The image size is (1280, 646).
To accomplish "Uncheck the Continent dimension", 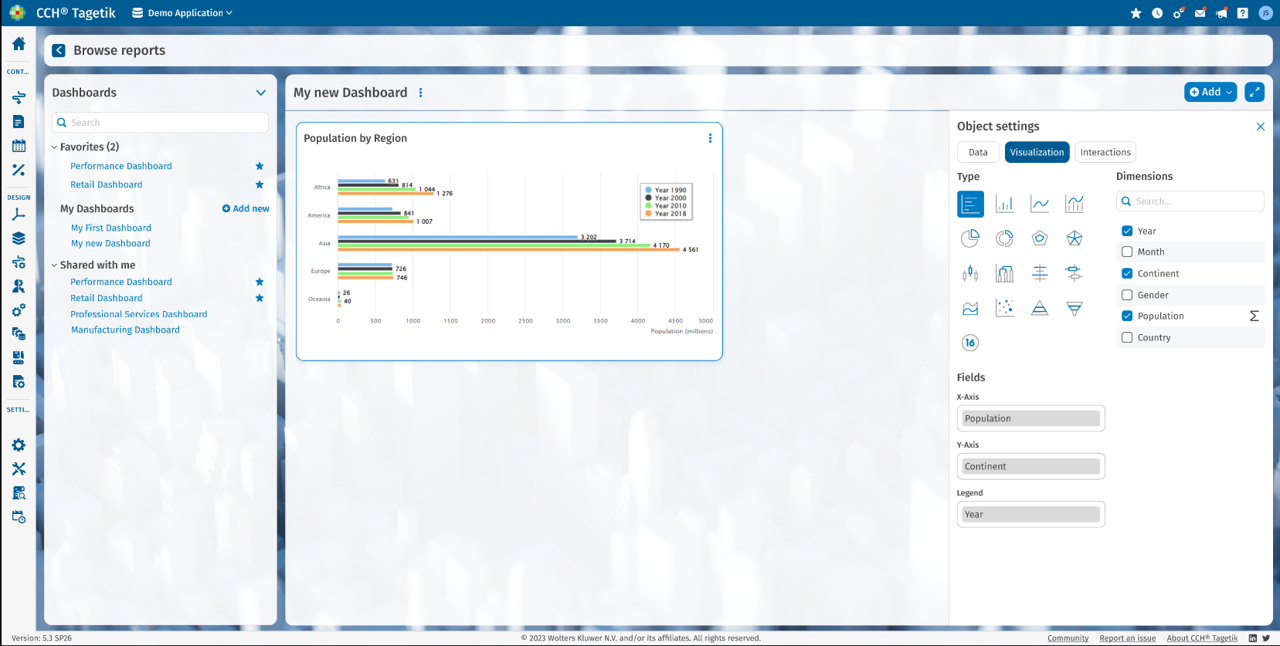I will (x=1127, y=273).
